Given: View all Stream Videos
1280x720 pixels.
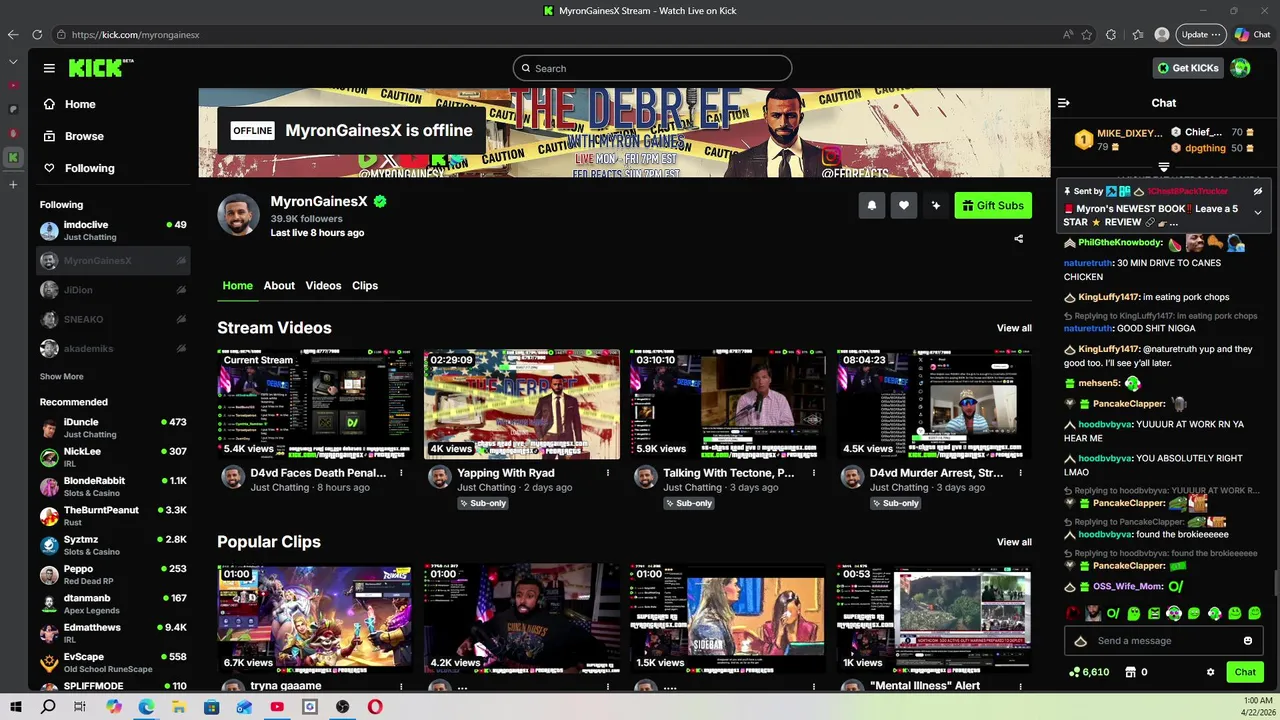Looking at the screenshot, I should (x=1014, y=328).
